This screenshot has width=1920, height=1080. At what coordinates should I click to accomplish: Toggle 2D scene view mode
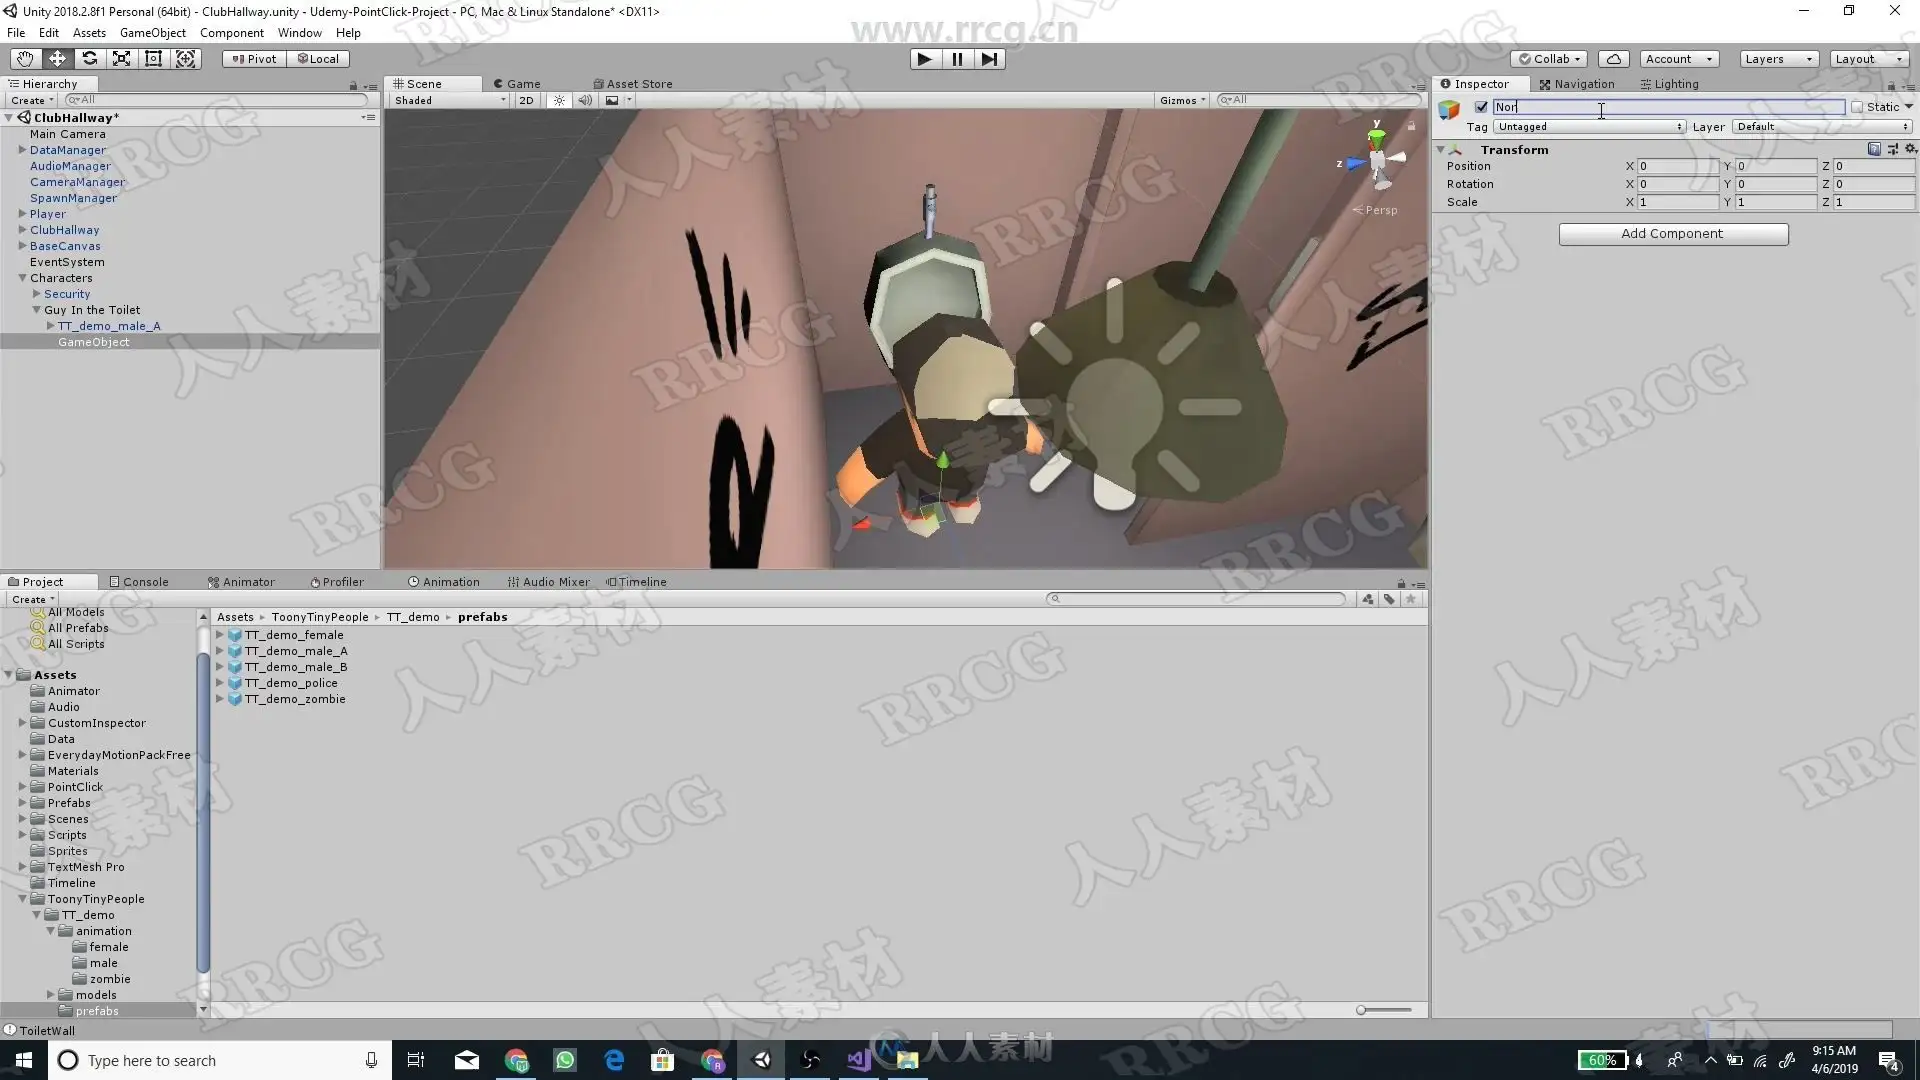pyautogui.click(x=526, y=100)
